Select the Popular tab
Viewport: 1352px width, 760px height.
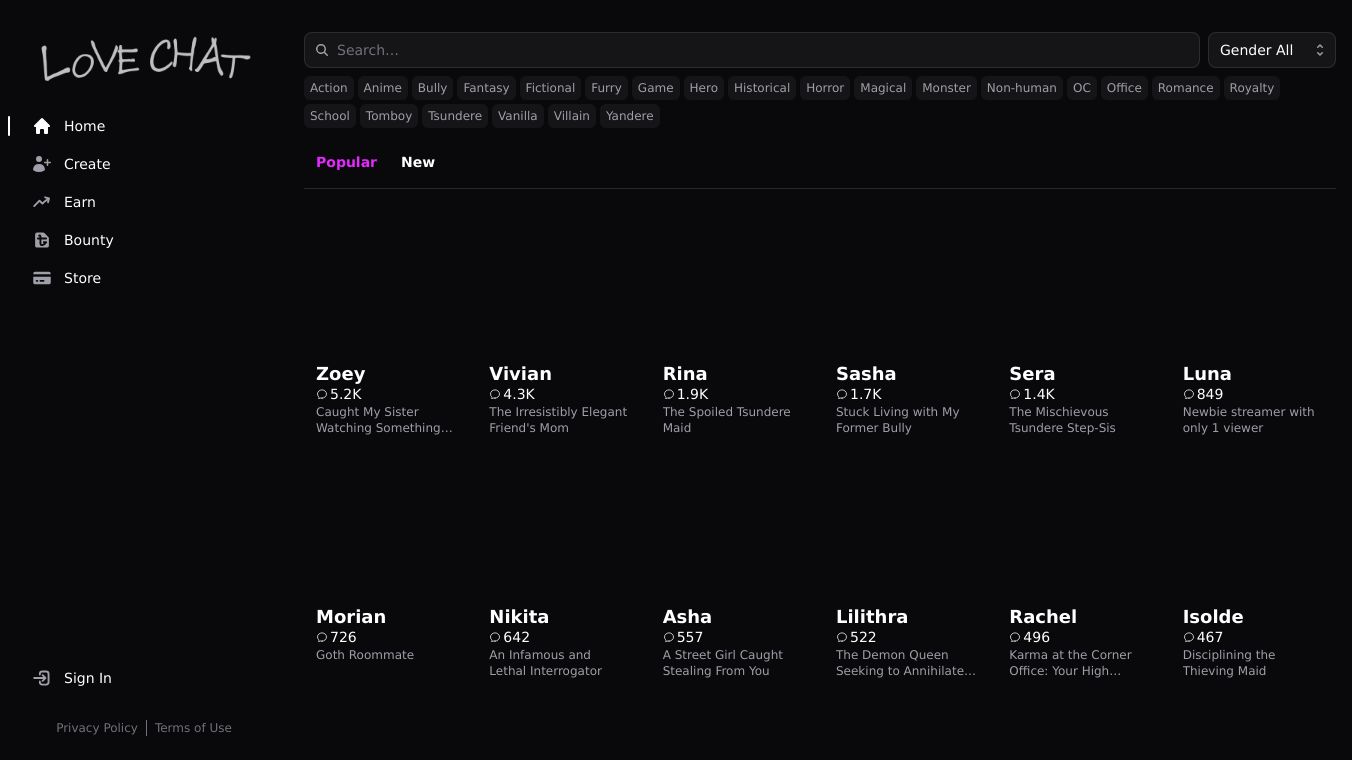346,162
